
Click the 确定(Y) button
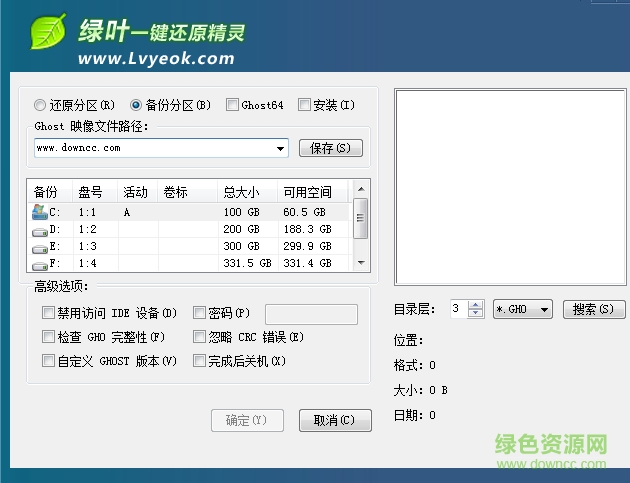[247, 421]
